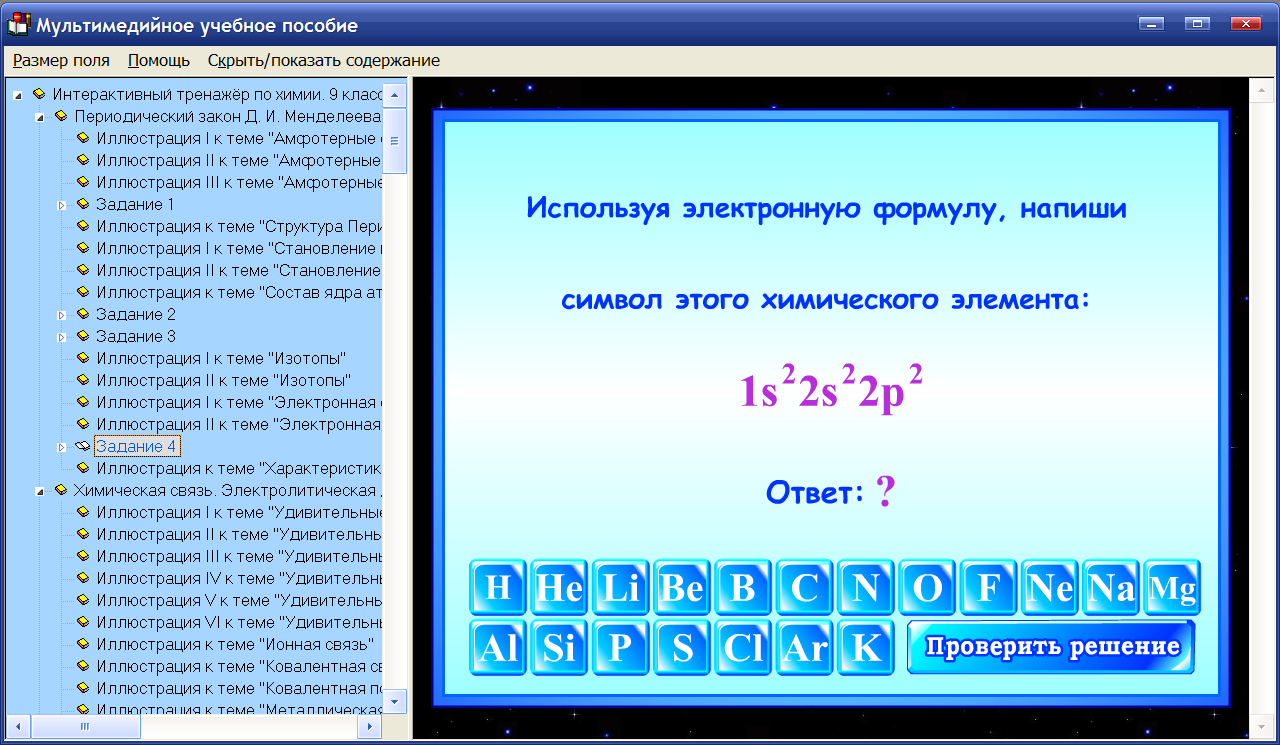Click "Скрыть/показать содержание" in the menu bar
The width and height of the screenshot is (1280, 745).
coord(322,60)
